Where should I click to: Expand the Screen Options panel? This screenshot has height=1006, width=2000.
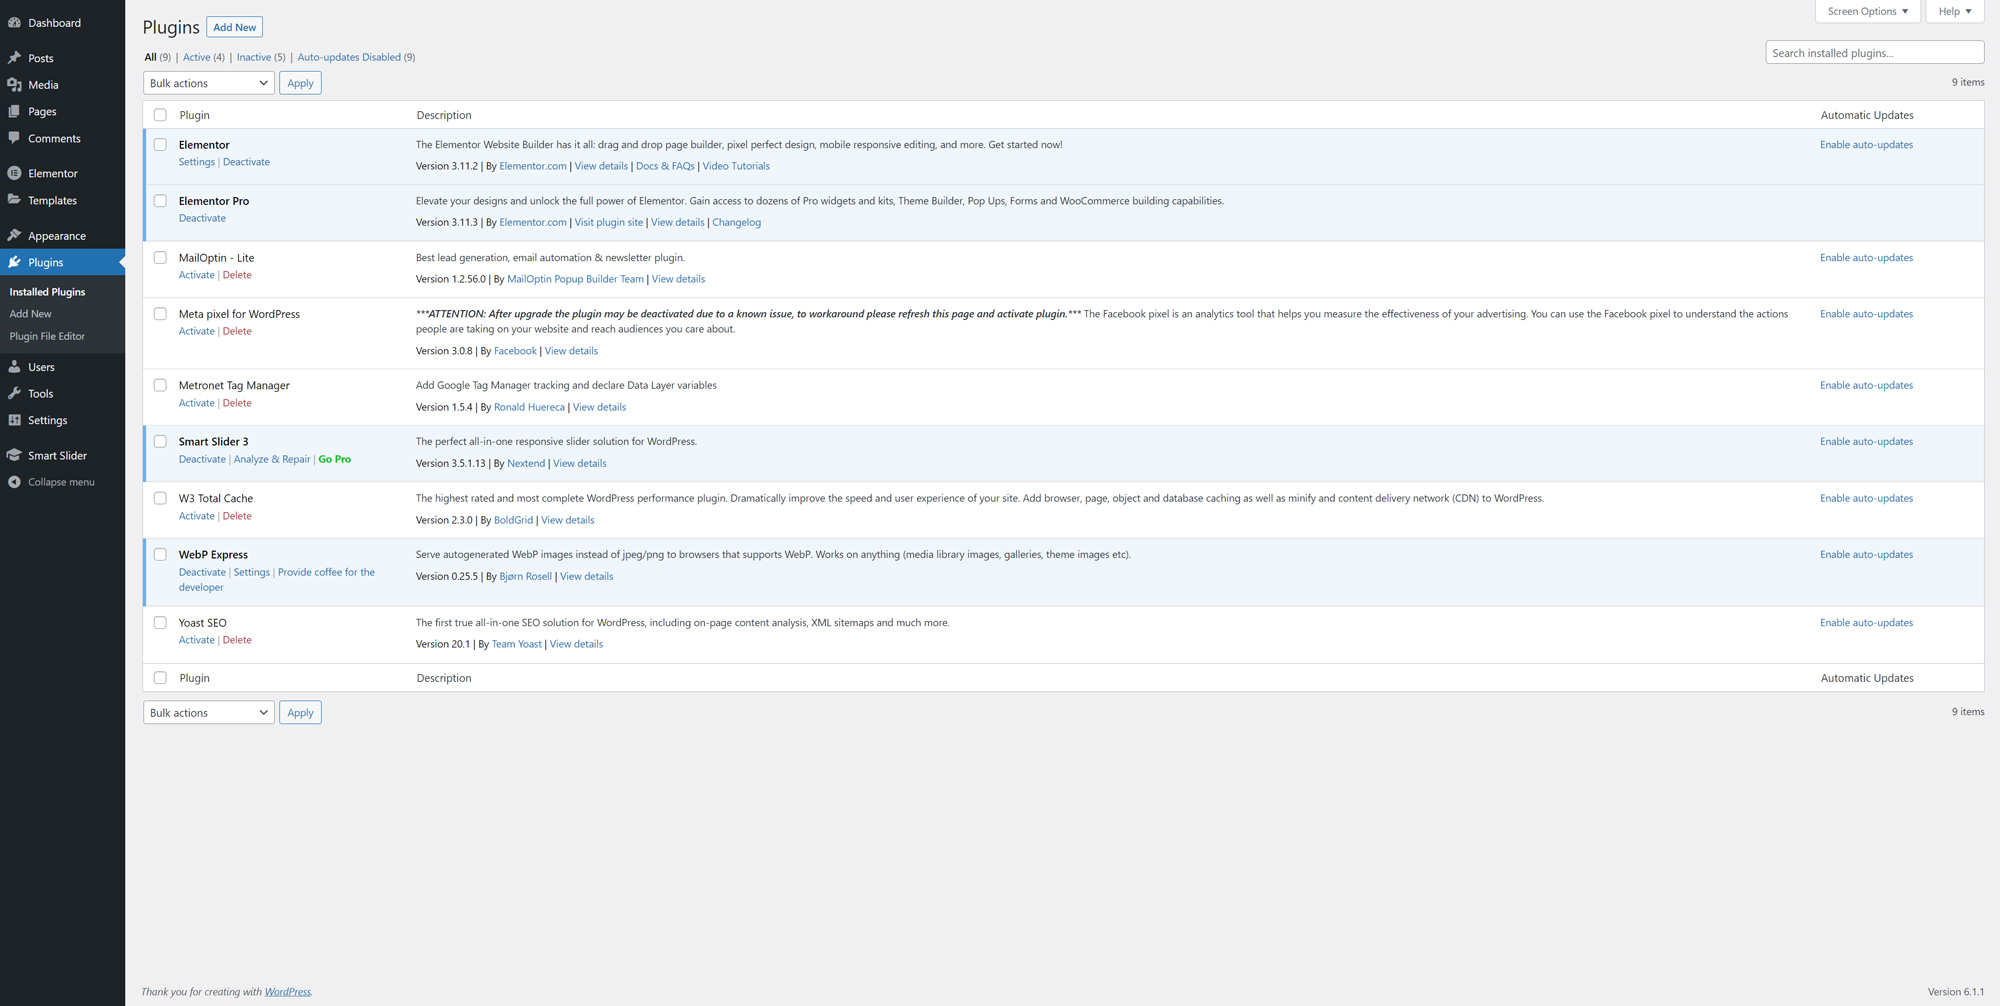1867,11
